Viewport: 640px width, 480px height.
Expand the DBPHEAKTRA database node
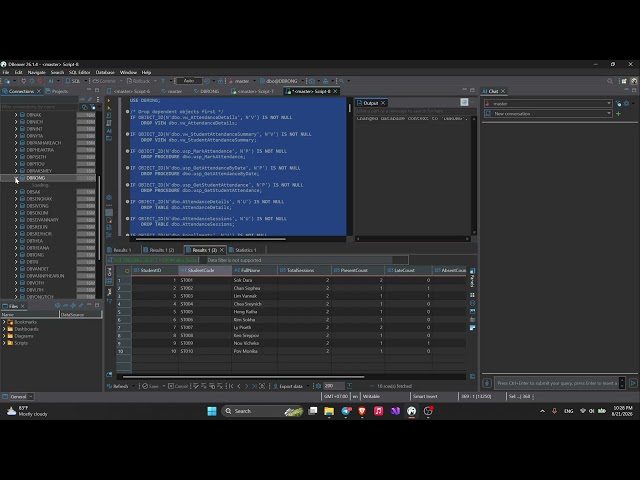point(16,150)
